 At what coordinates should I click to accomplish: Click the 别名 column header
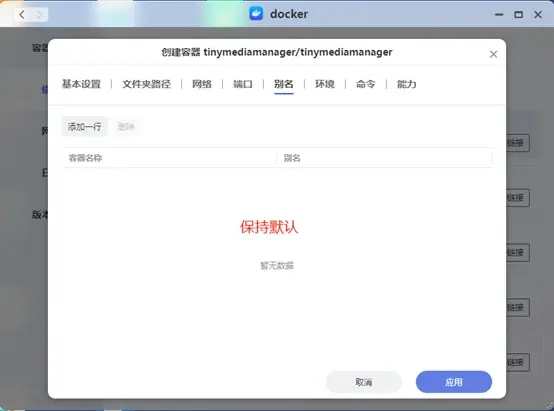[384, 158]
